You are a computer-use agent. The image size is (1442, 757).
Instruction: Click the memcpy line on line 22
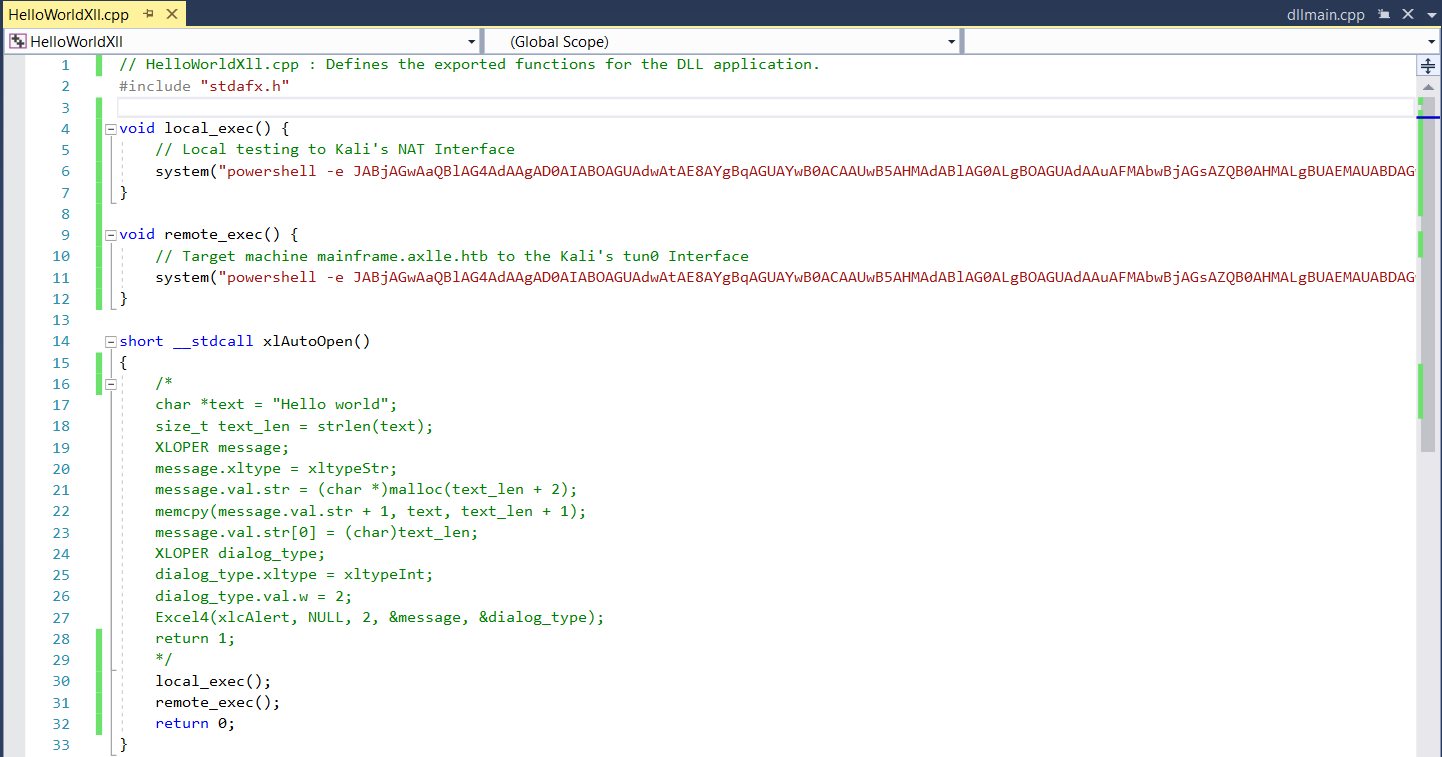pyautogui.click(x=371, y=511)
